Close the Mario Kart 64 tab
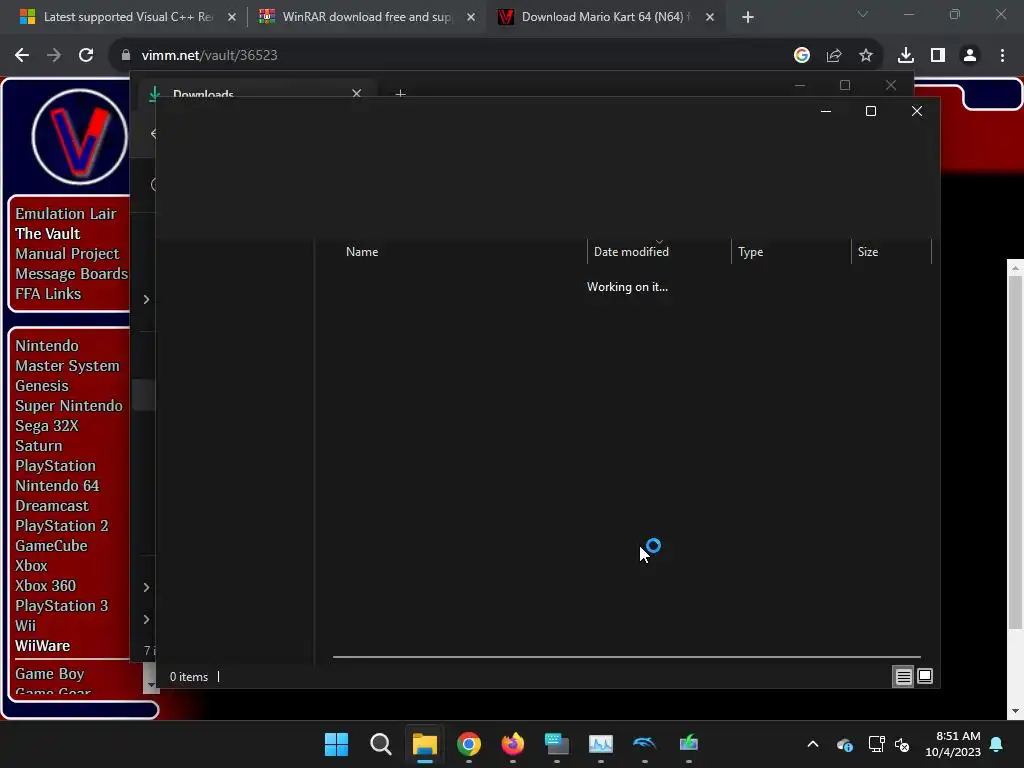 (x=709, y=17)
